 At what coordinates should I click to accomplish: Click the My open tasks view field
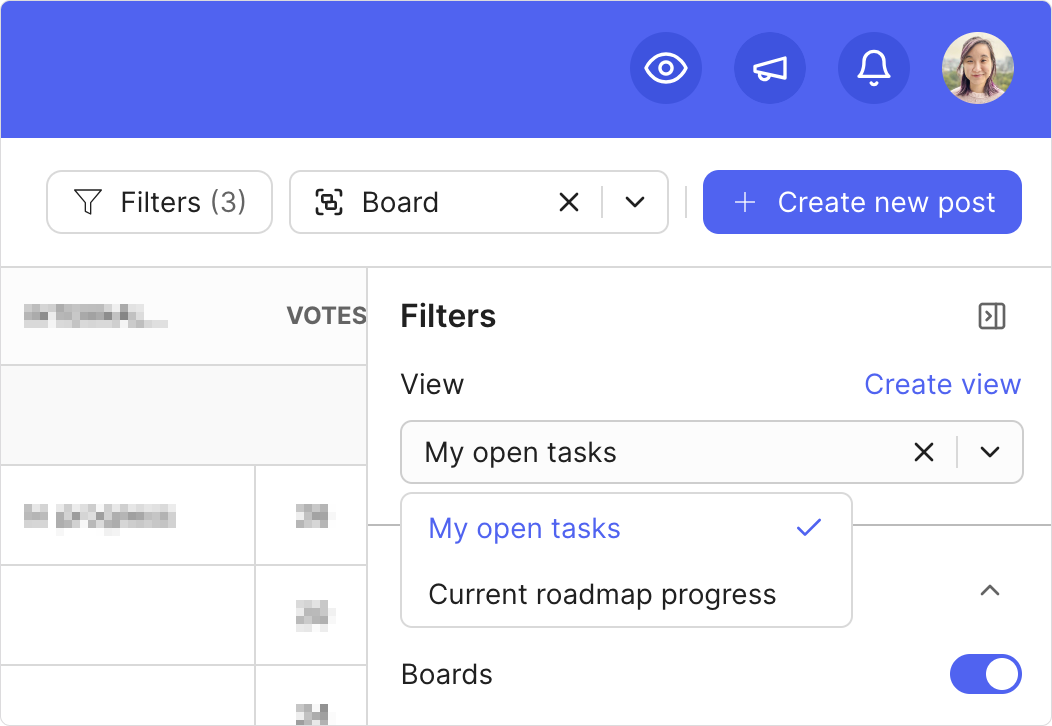650,452
